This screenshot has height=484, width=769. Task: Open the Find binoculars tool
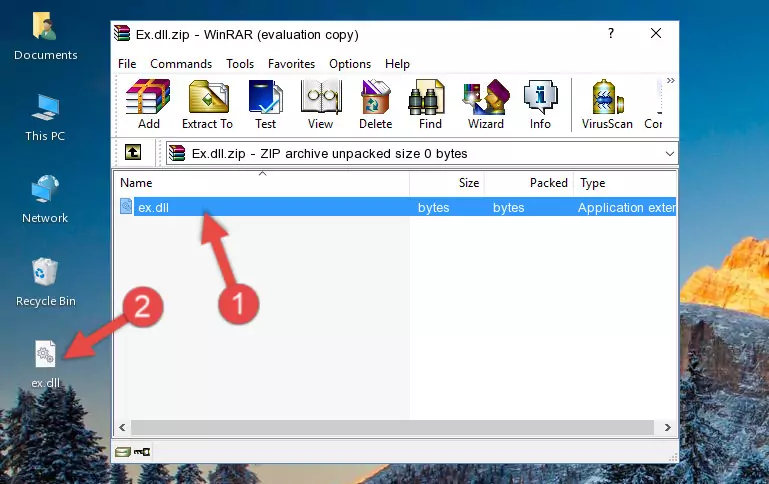pyautogui.click(x=430, y=104)
